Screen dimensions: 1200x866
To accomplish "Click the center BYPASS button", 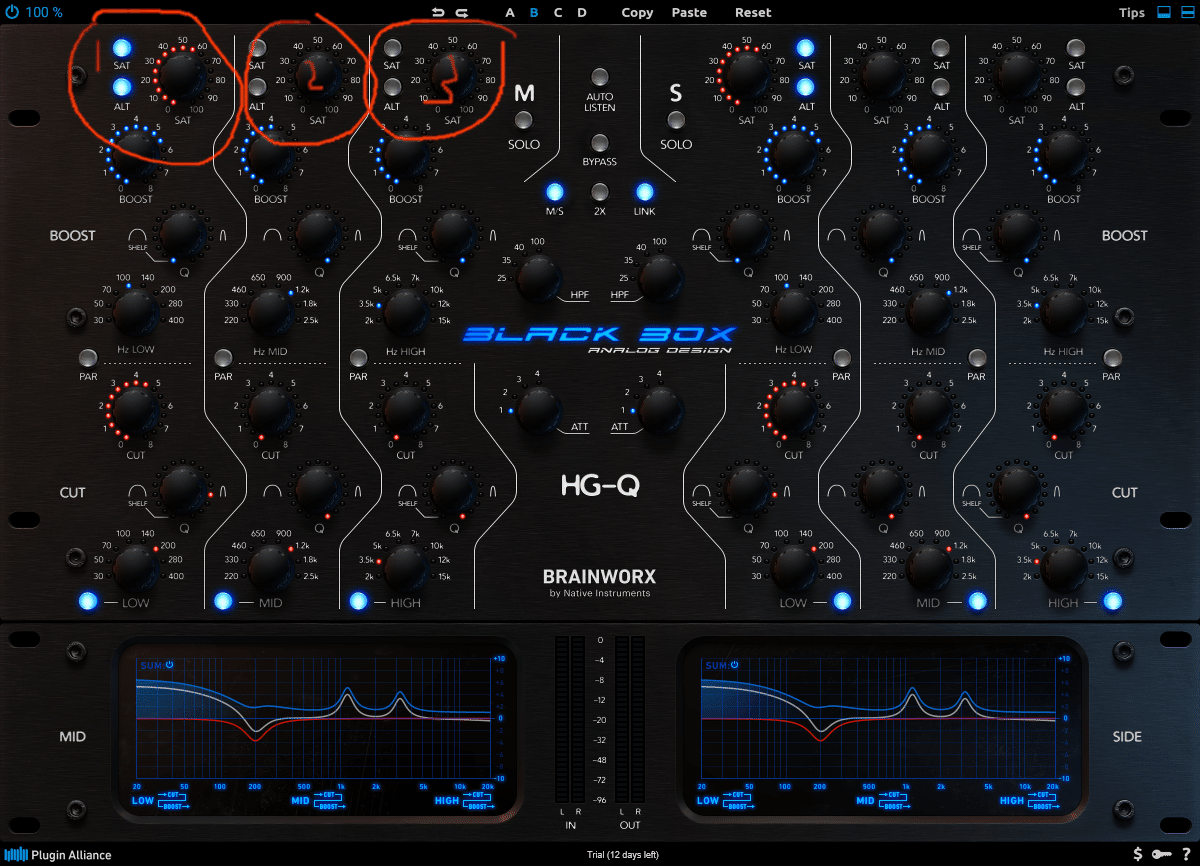I will point(600,142).
